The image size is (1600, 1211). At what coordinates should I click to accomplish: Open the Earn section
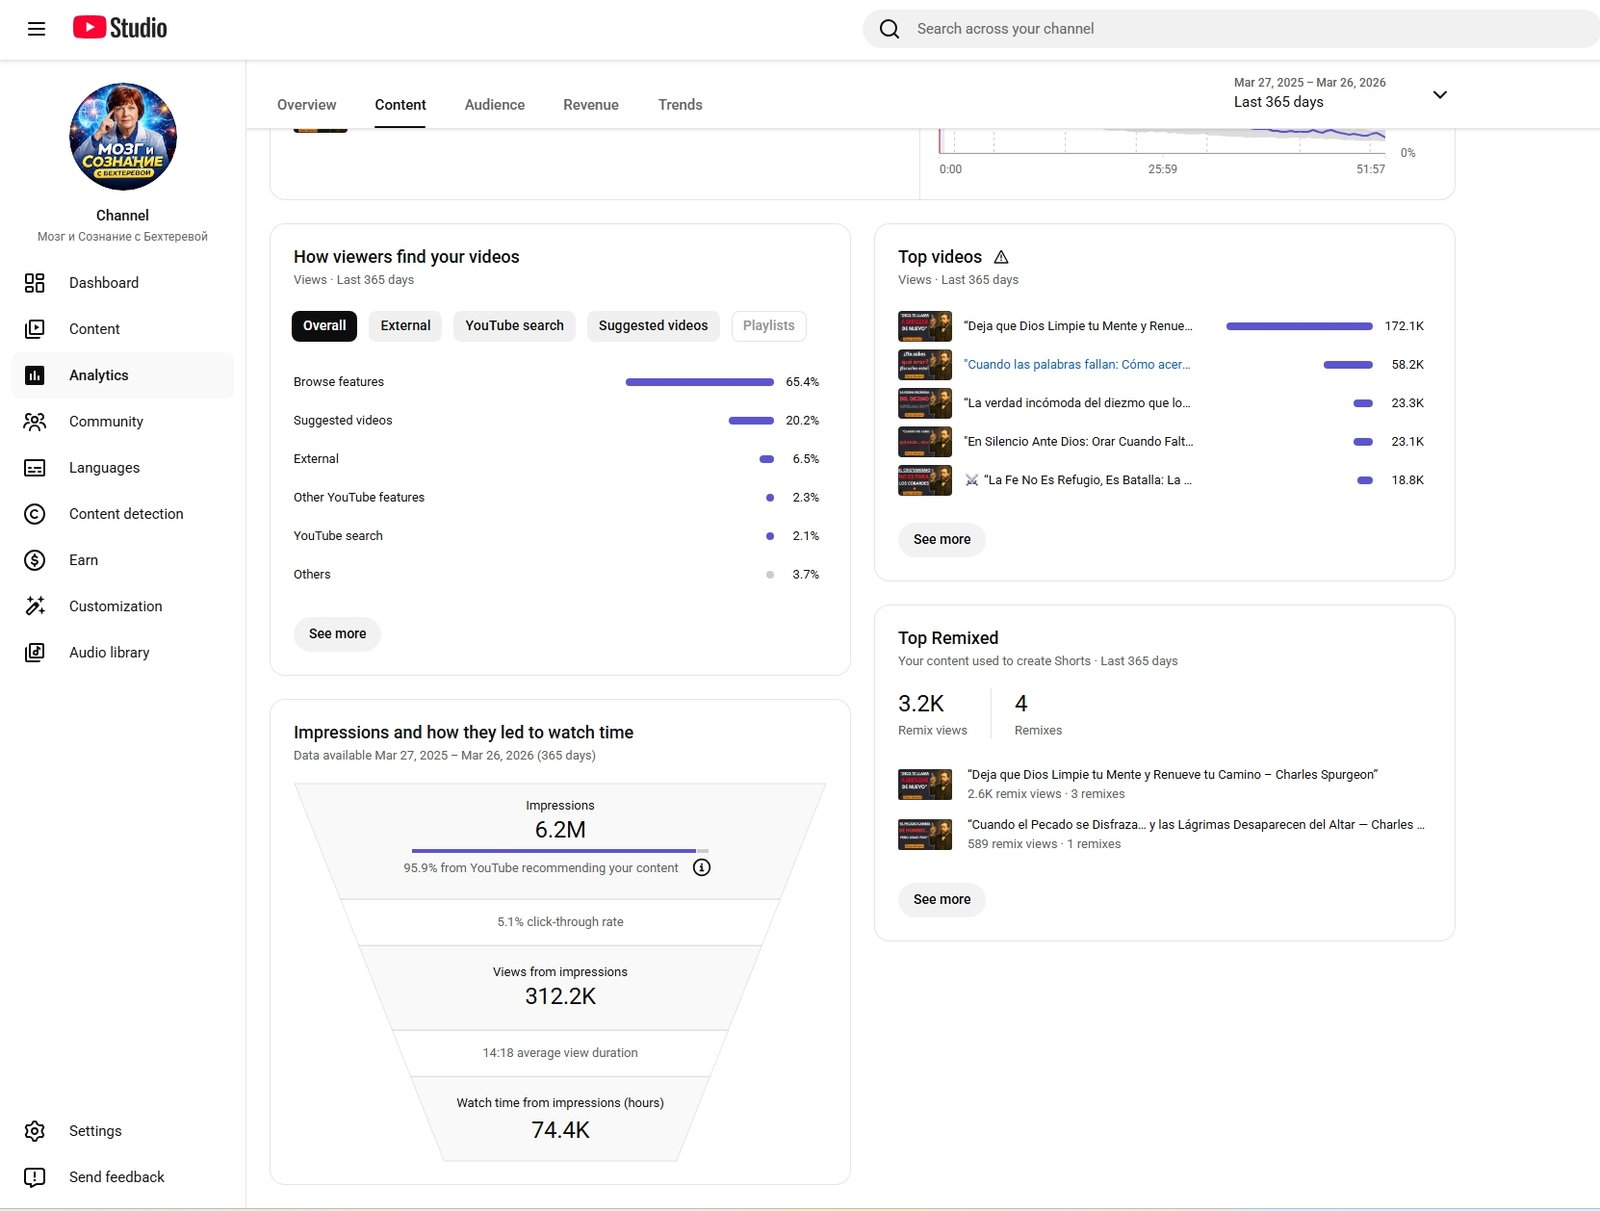(x=83, y=560)
